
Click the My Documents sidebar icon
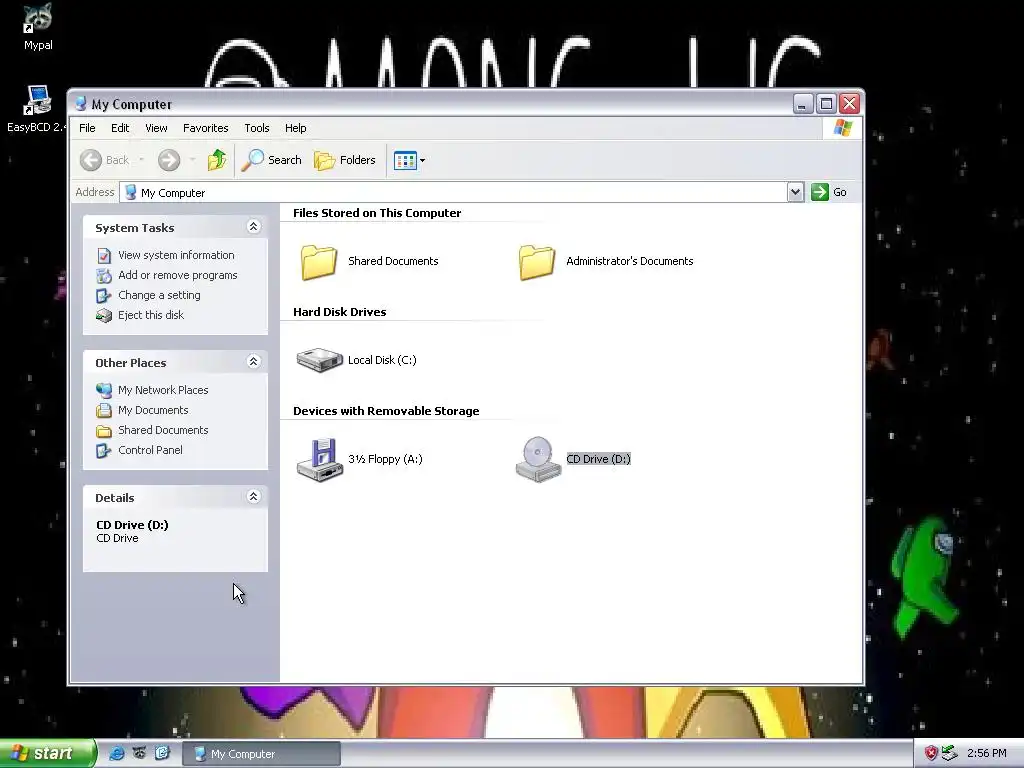point(104,411)
